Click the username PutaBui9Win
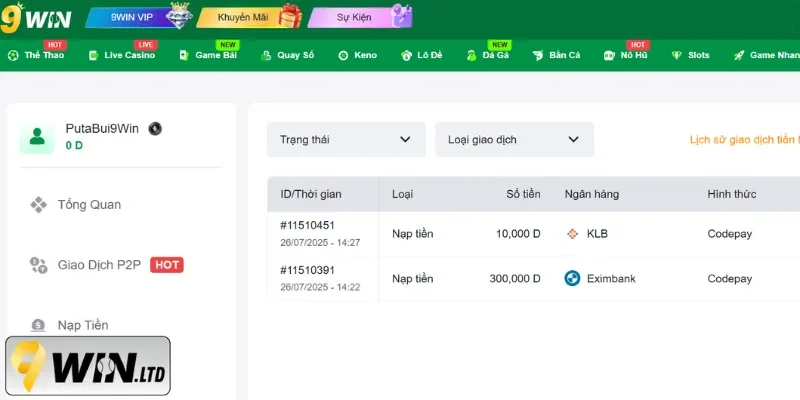This screenshot has height=400, width=800. point(102,129)
